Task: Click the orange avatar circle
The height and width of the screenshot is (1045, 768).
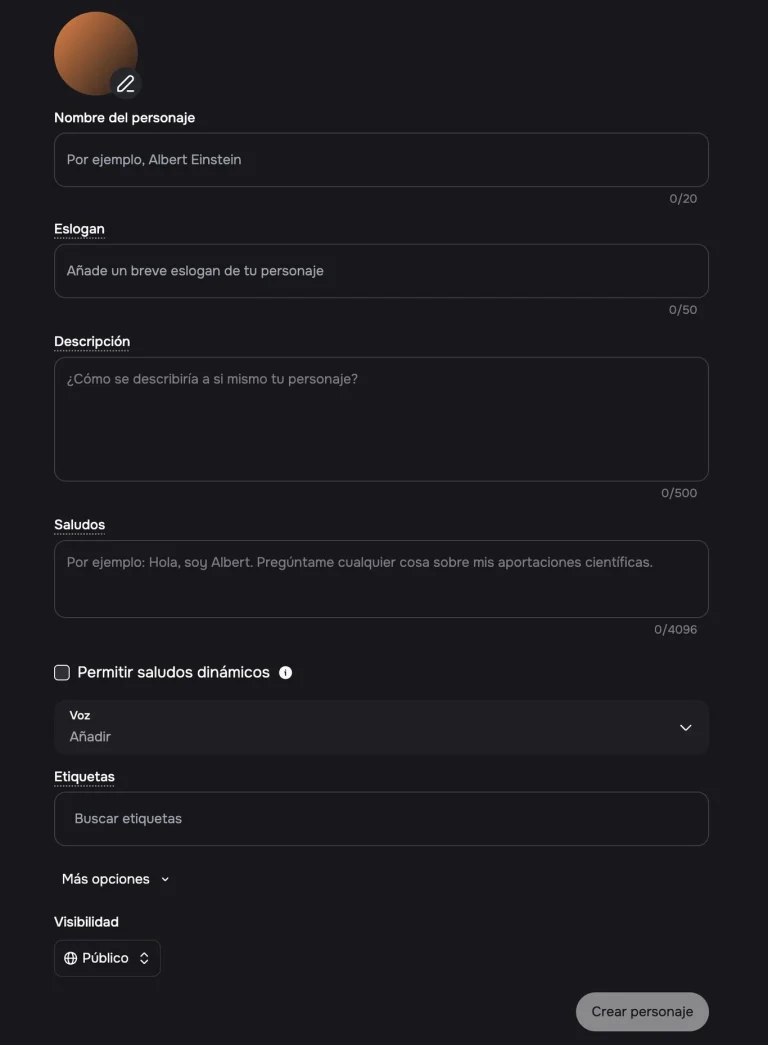Action: pos(96,53)
